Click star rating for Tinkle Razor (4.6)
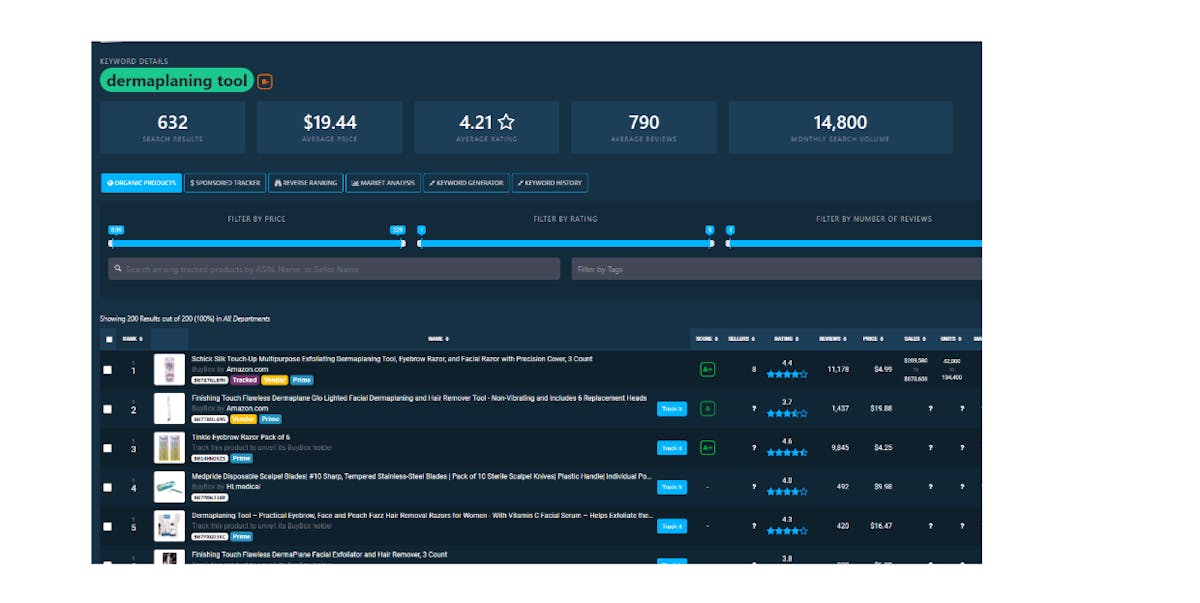1200x603 pixels. (x=787, y=452)
